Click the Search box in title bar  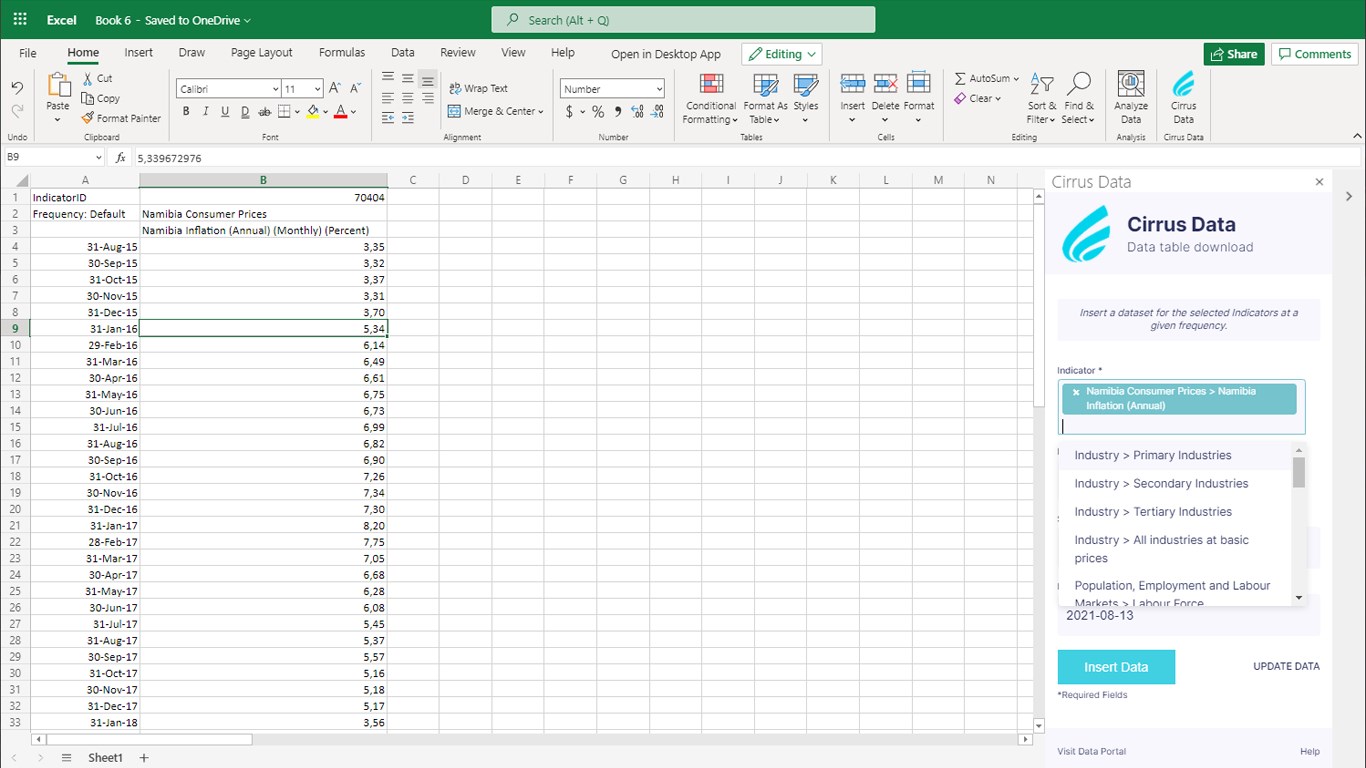click(x=683, y=20)
